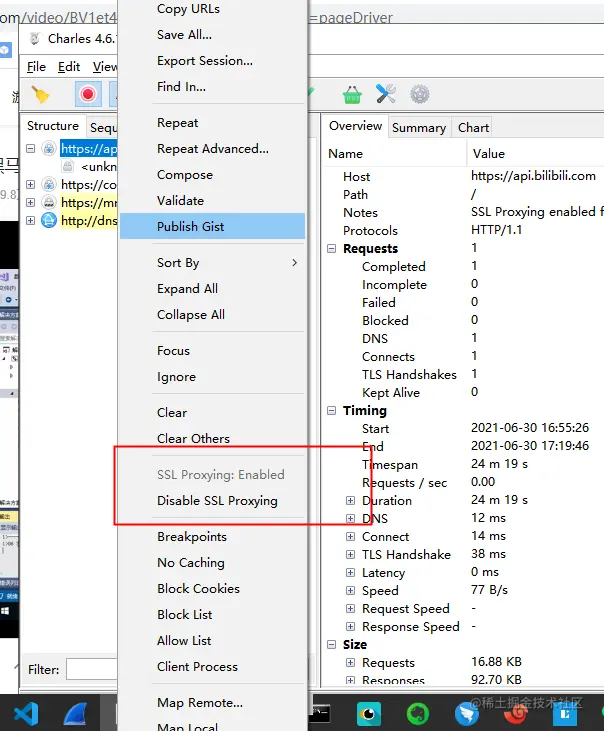
Task: Open the green basket toolbar icon
Action: tap(352, 95)
